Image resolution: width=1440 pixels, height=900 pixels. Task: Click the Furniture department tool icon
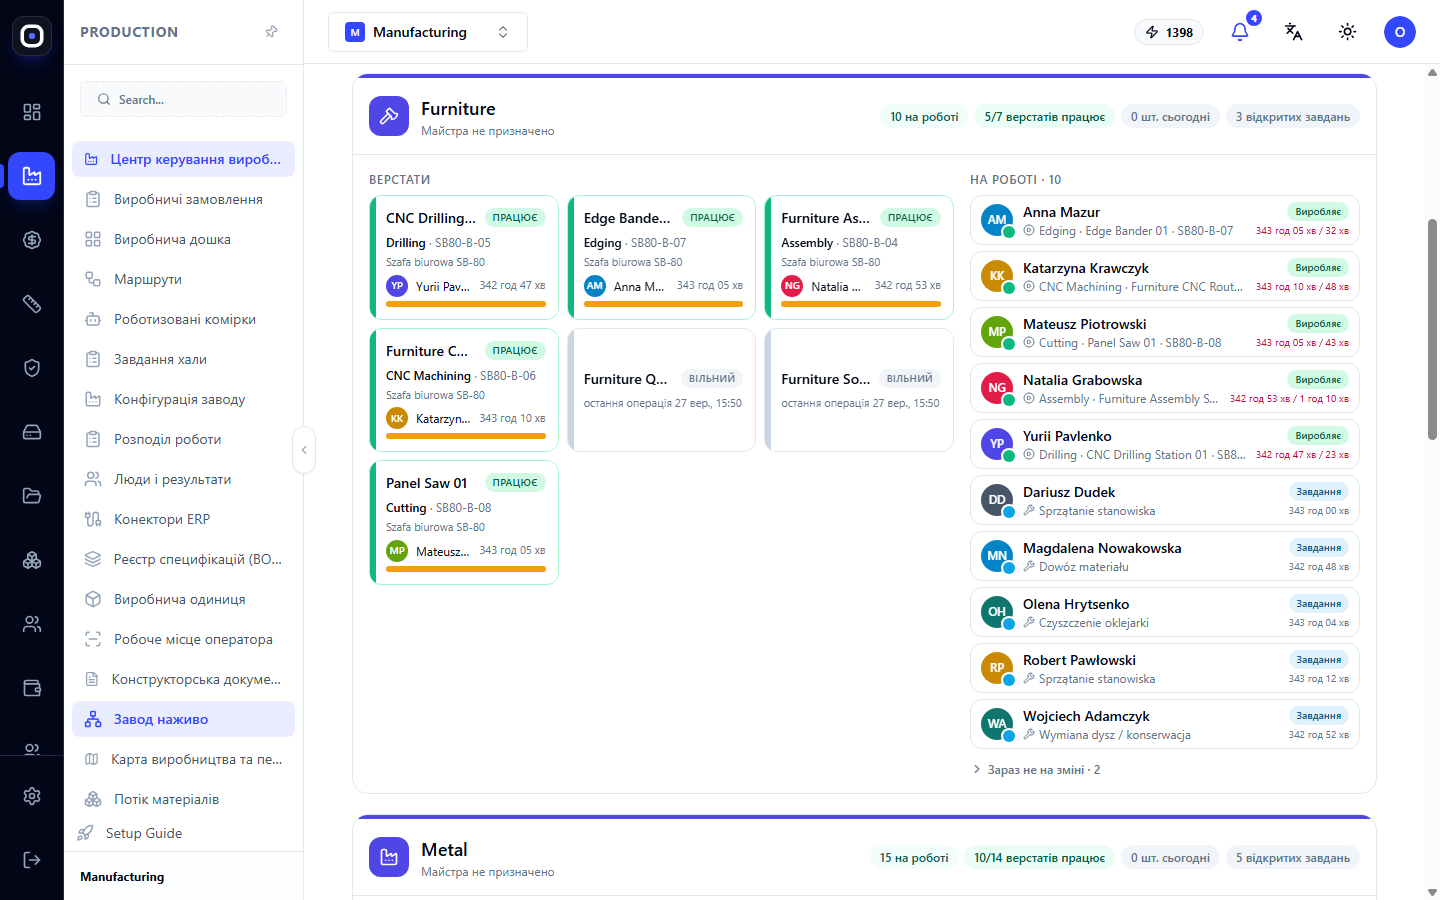pos(389,116)
